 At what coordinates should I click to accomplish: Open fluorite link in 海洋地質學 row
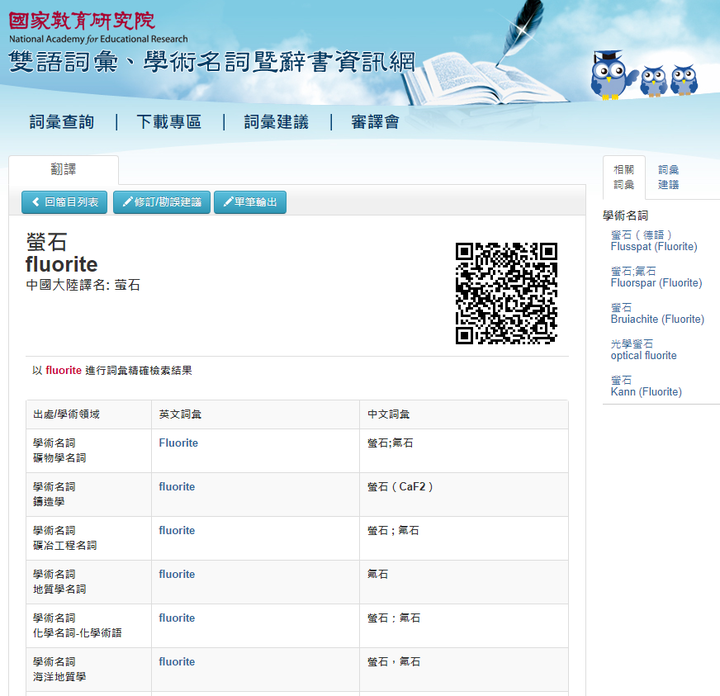(x=177, y=662)
